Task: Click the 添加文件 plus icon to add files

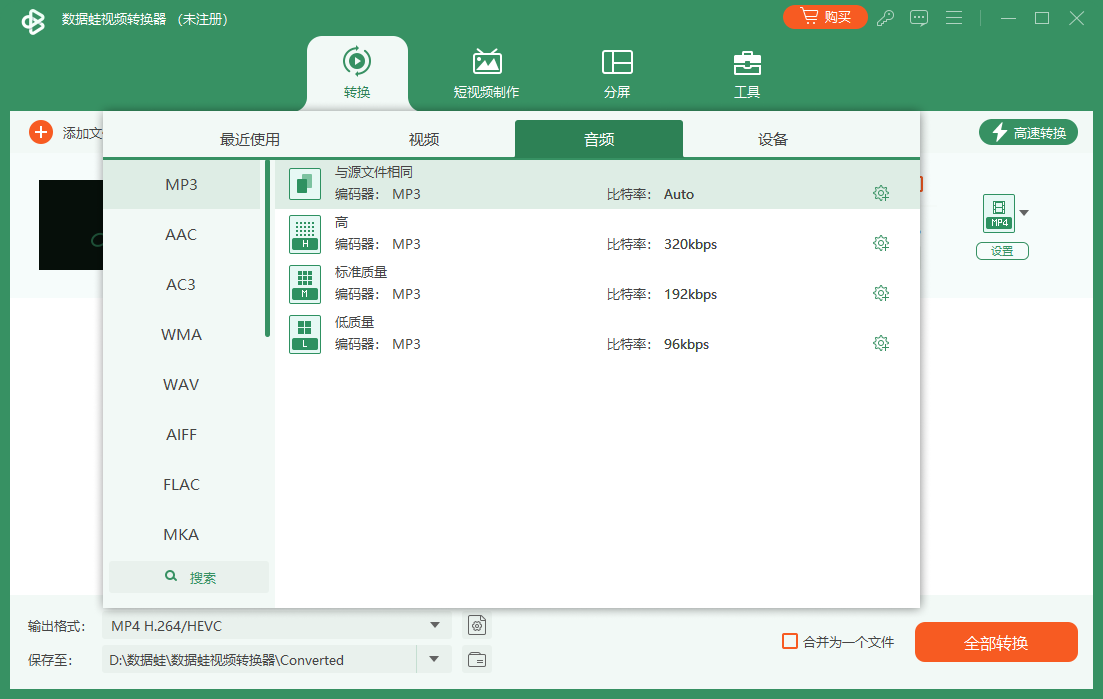Action: coord(40,131)
